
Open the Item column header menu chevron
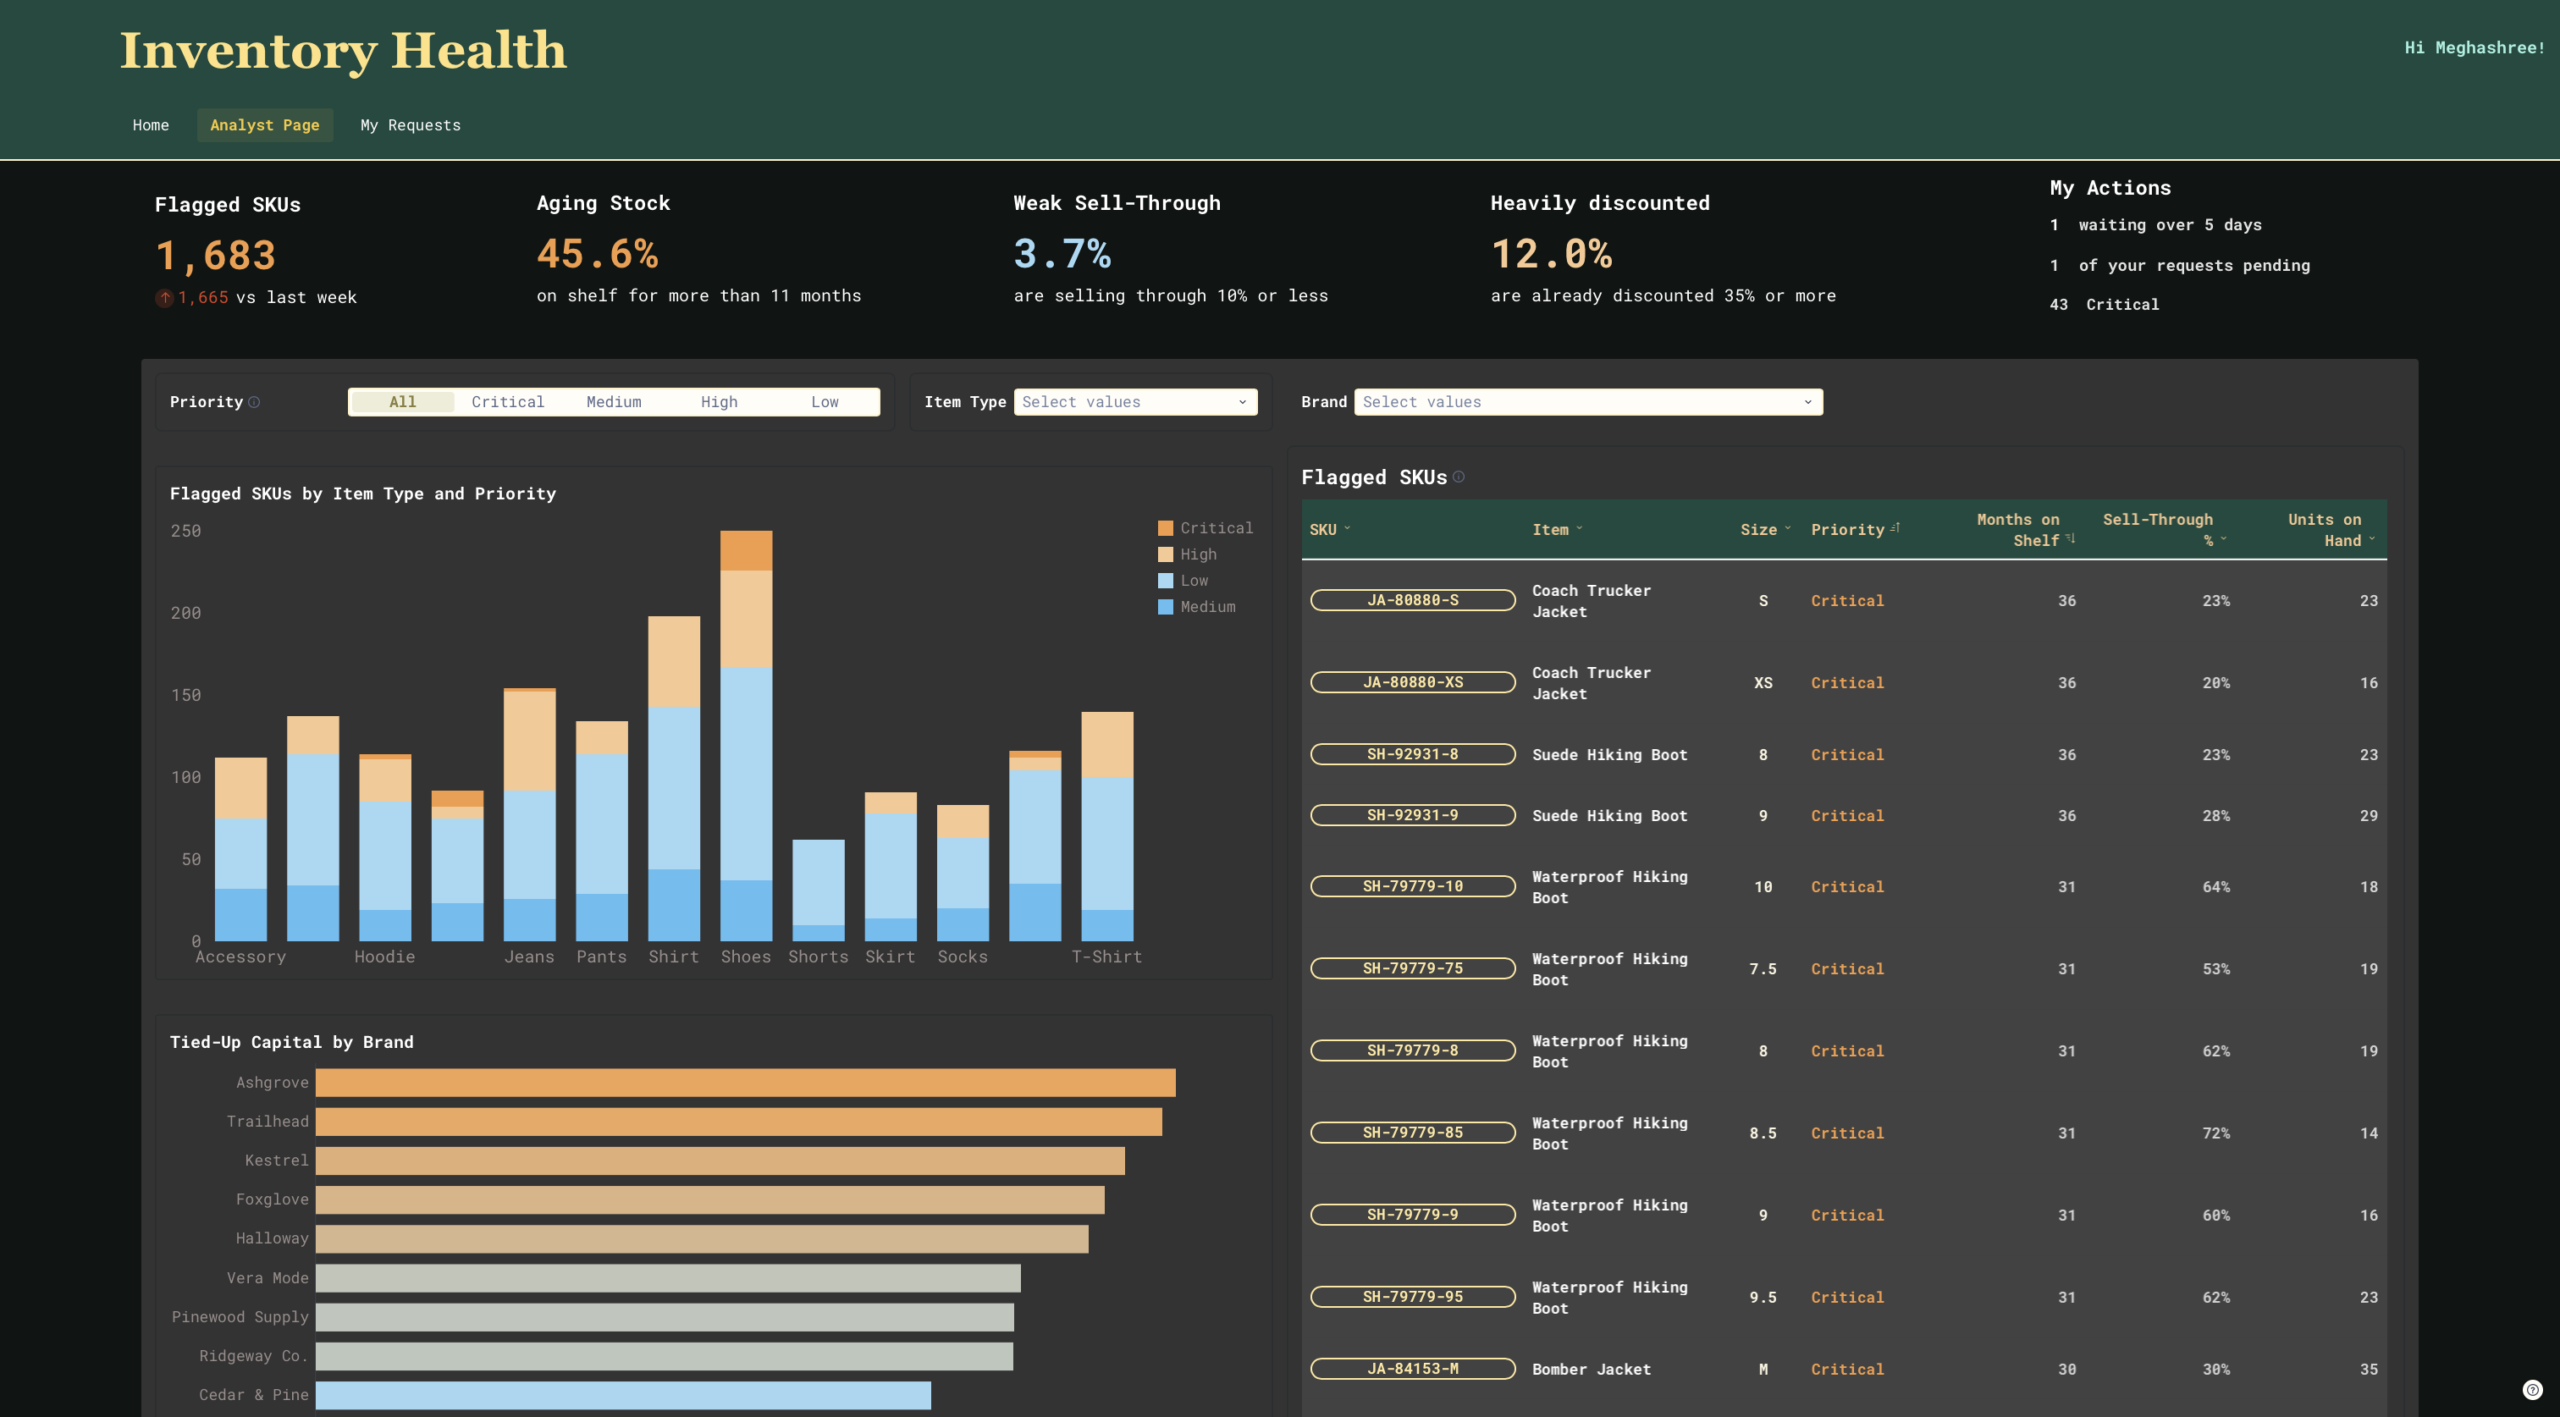1580,528
